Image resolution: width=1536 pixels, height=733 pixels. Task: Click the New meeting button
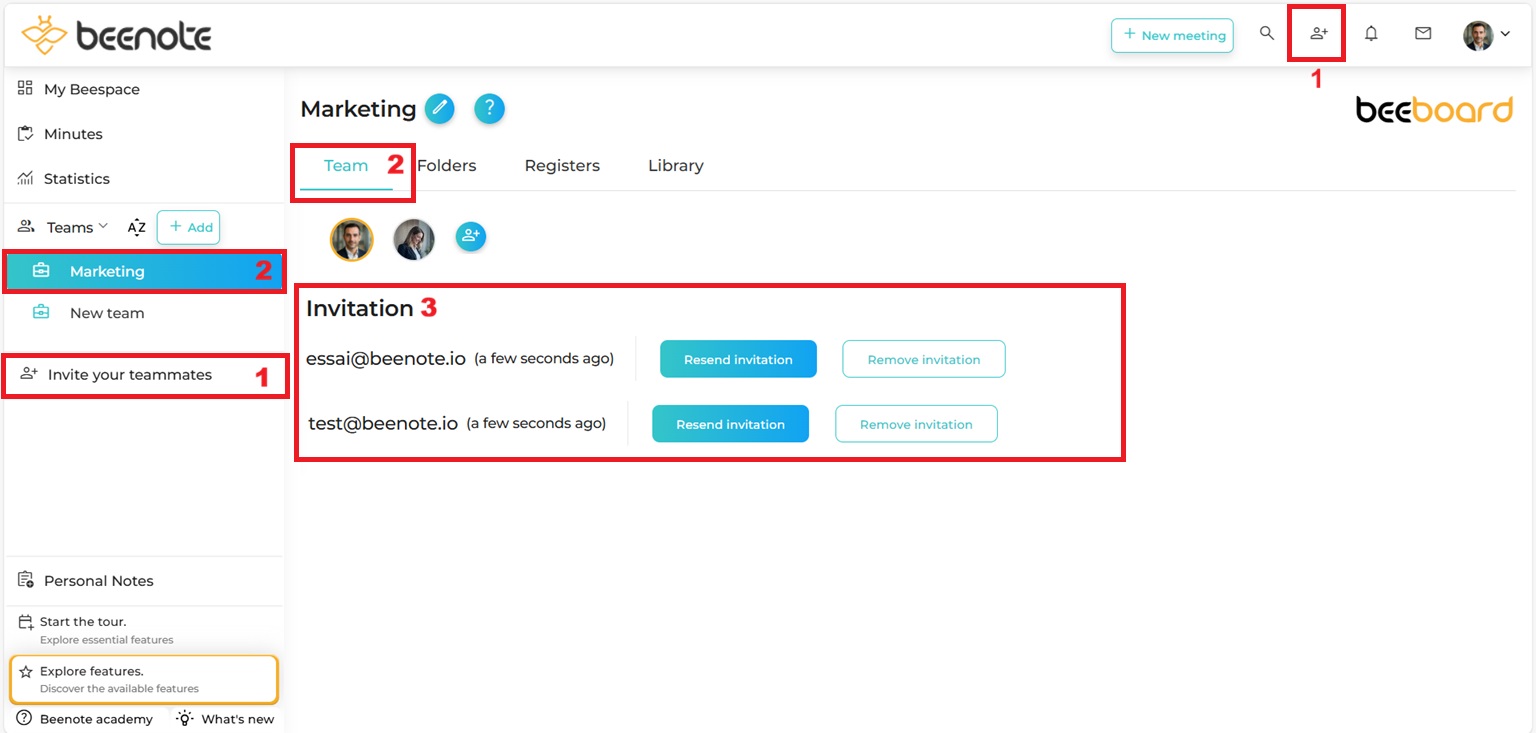(x=1172, y=35)
